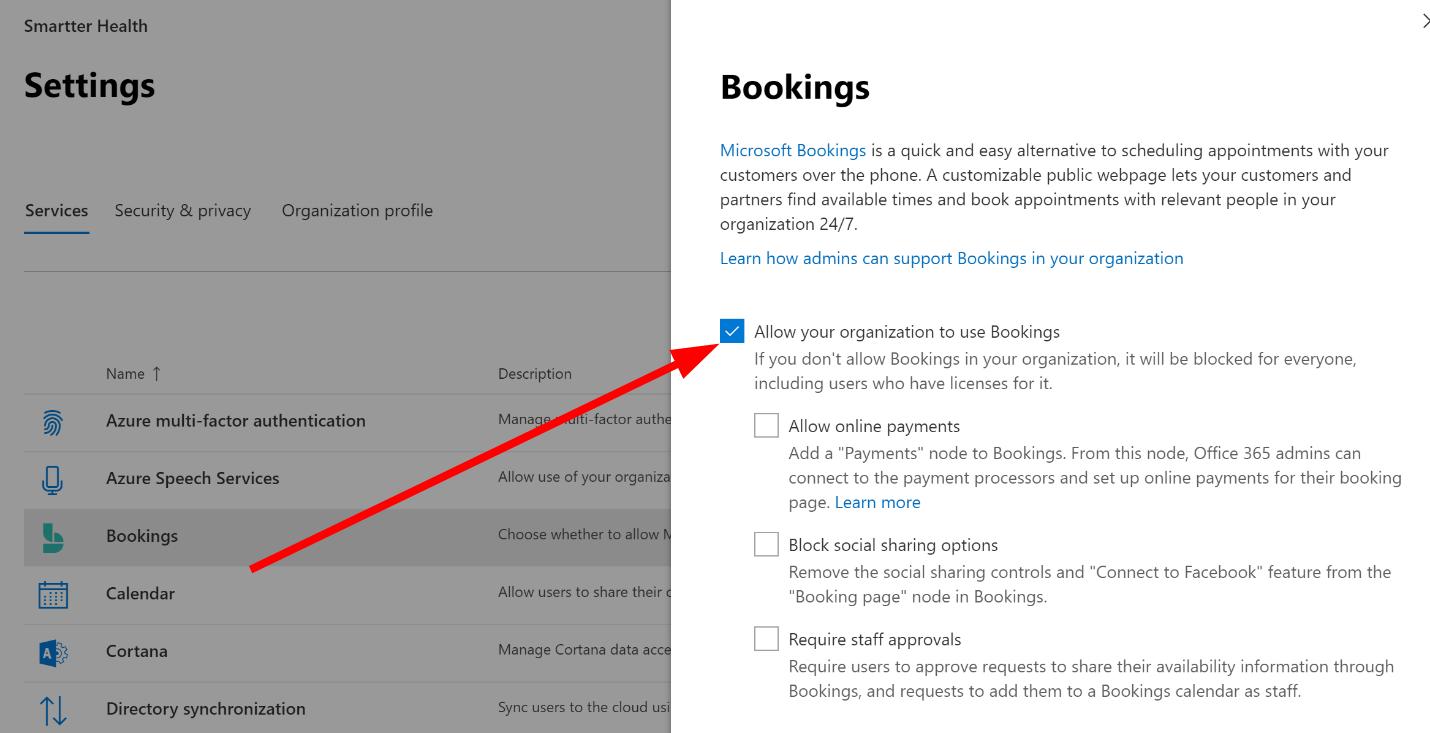Open the Organization profile tab
The width and height of the screenshot is (1430, 733).
point(357,211)
